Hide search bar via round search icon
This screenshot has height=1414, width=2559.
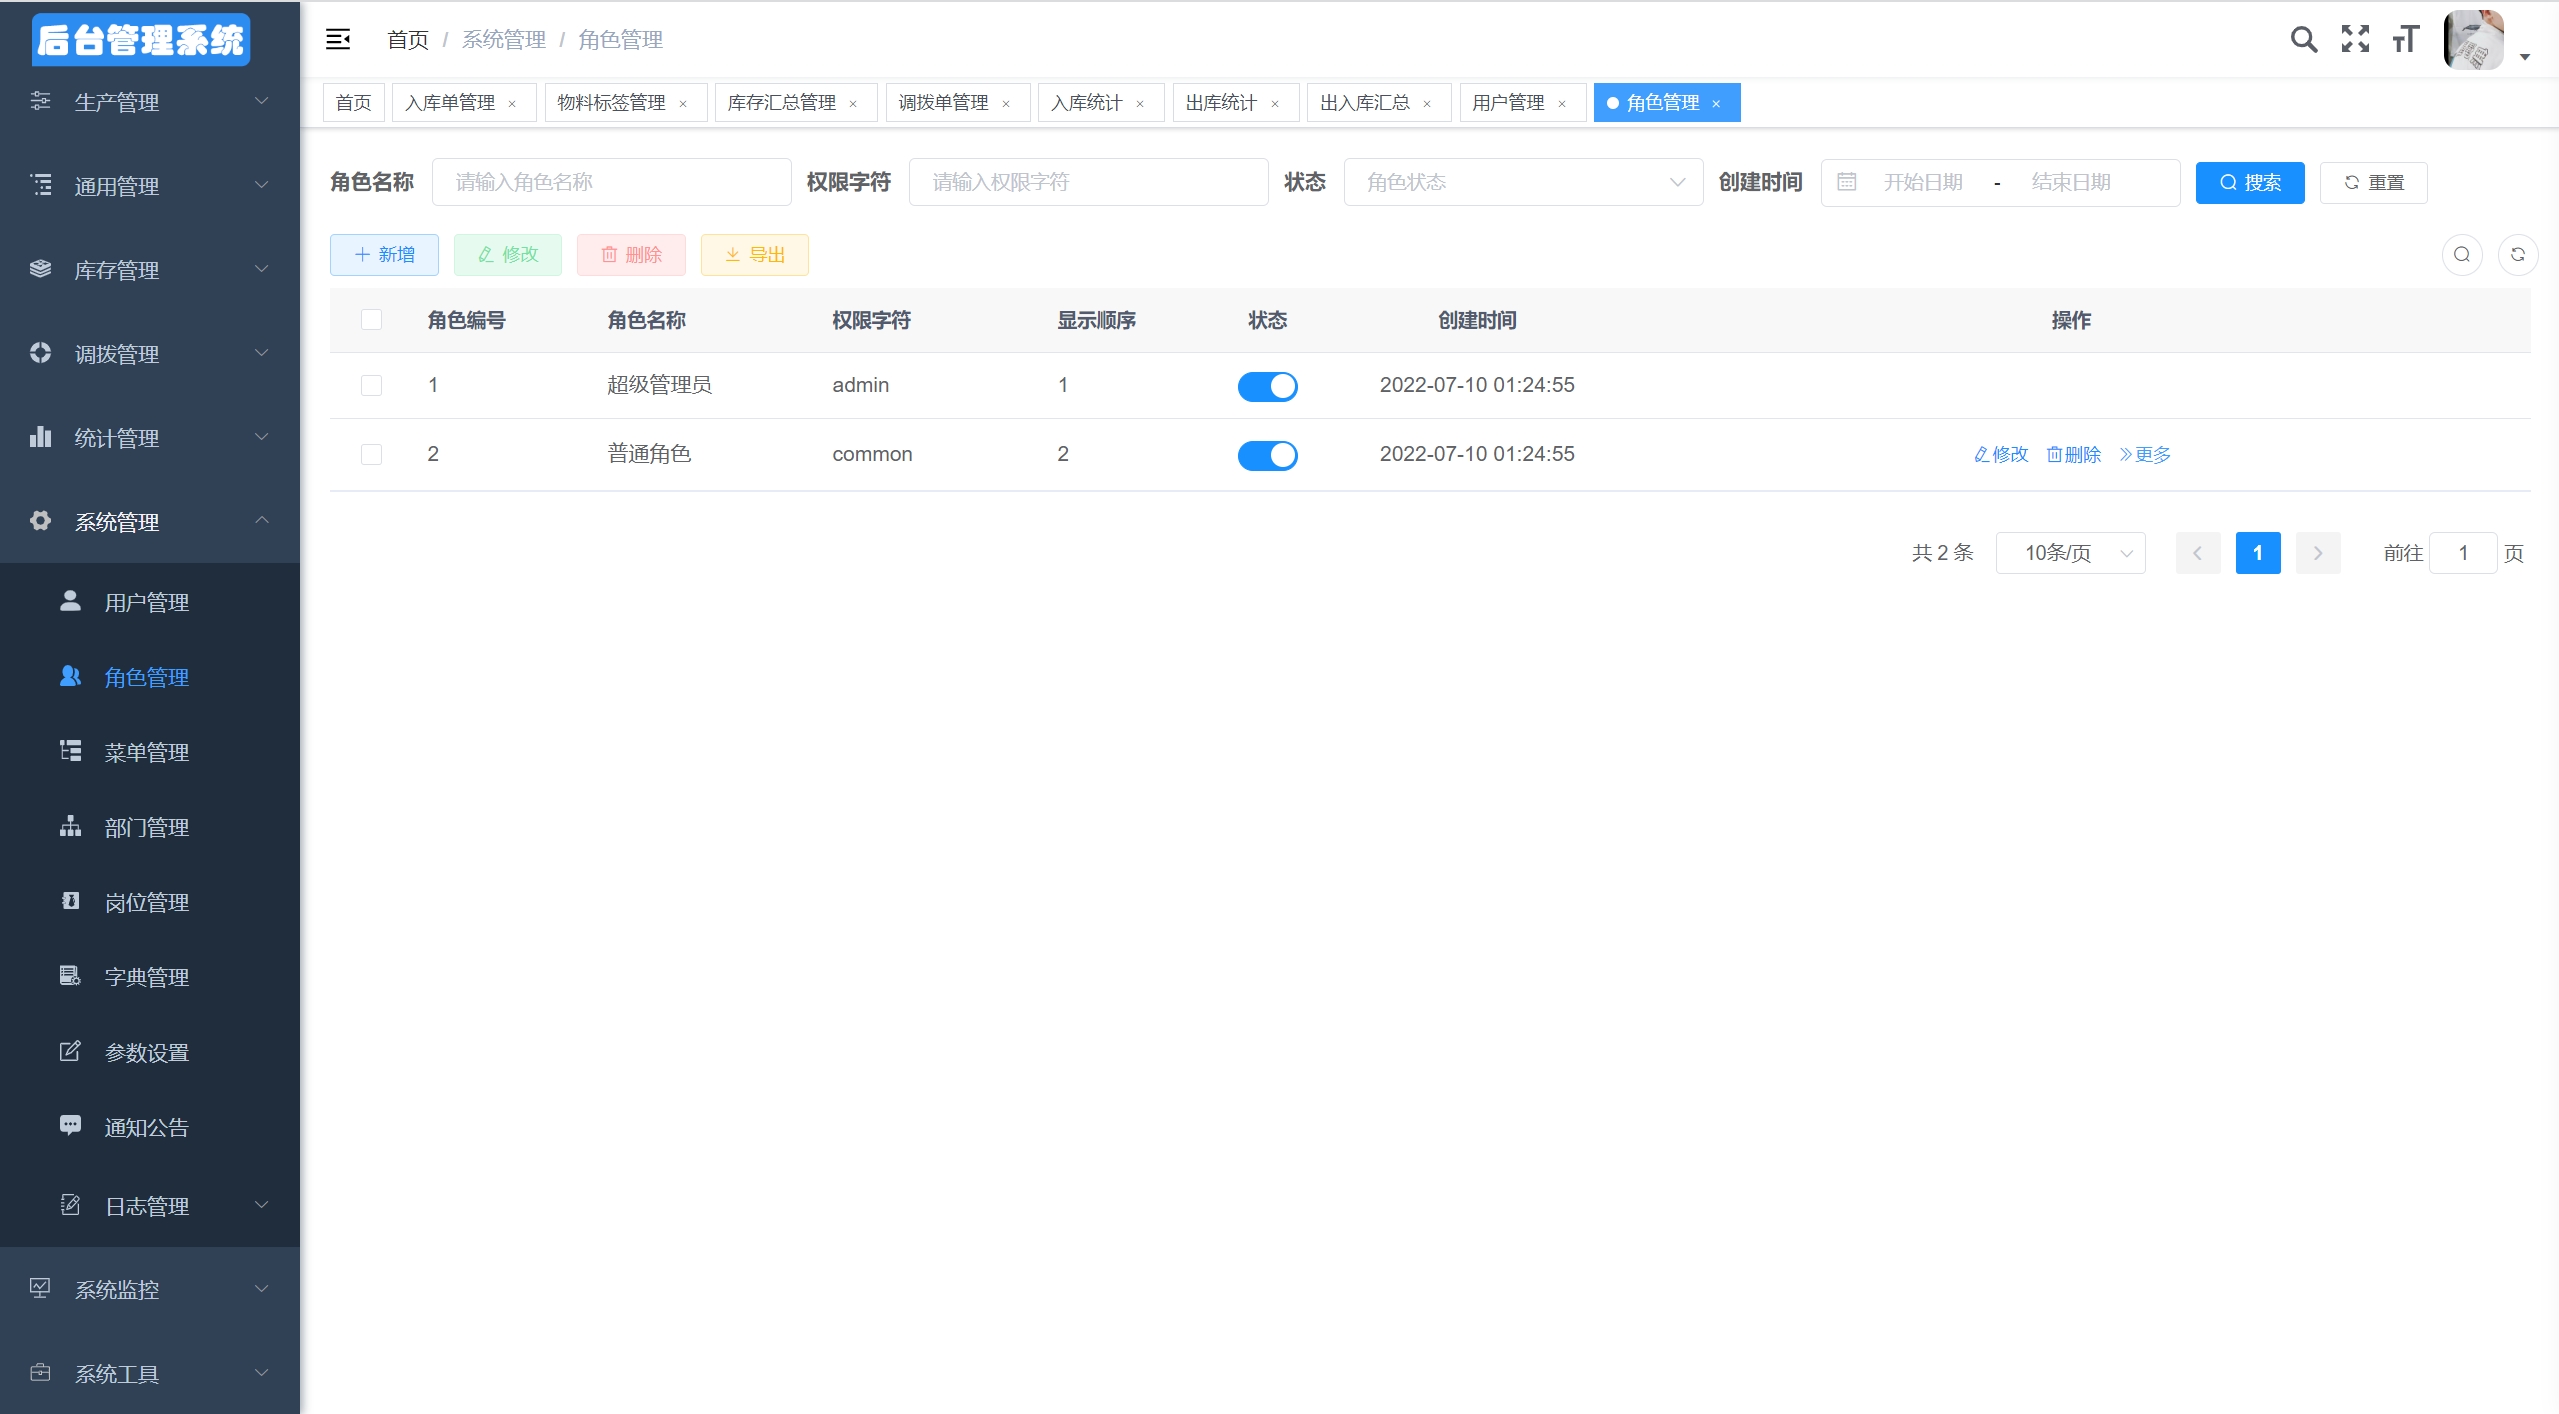2461,255
